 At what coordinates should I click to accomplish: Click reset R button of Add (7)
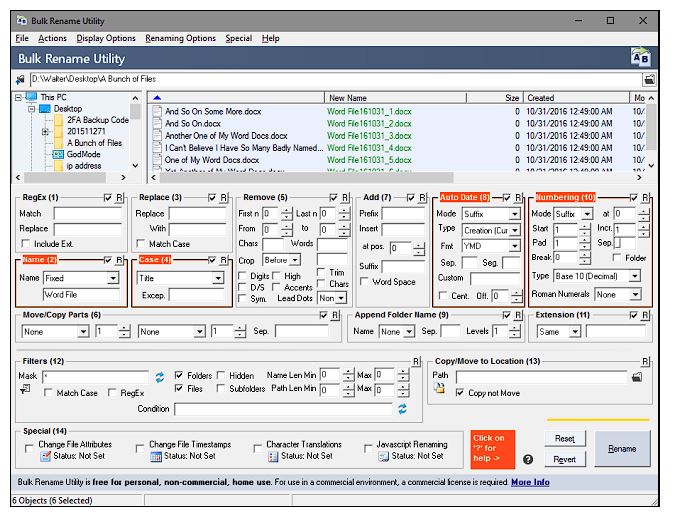[x=422, y=197]
